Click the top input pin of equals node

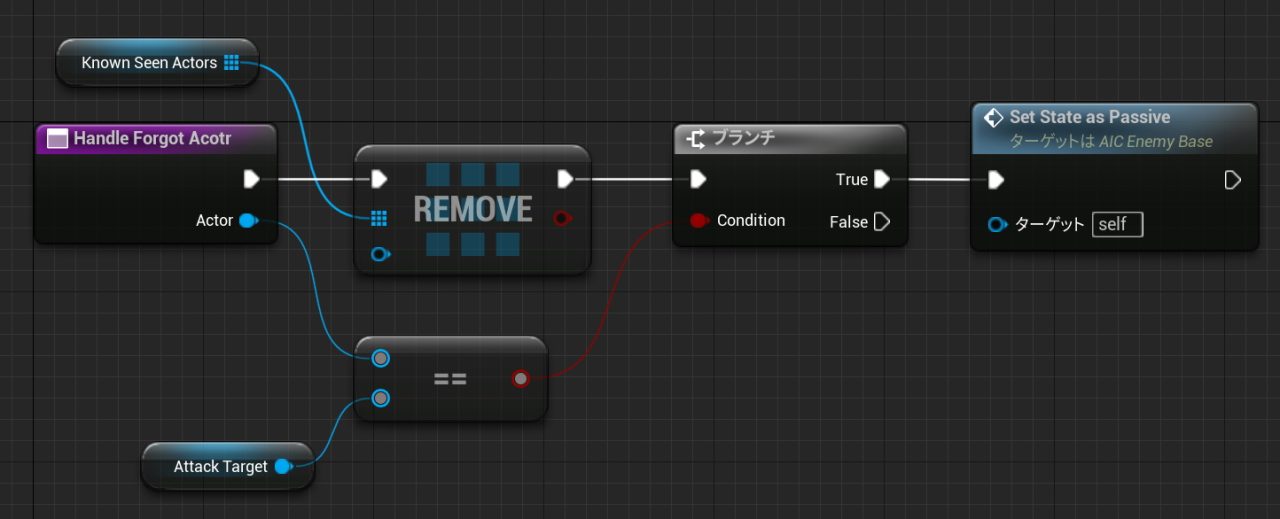[x=380, y=358]
